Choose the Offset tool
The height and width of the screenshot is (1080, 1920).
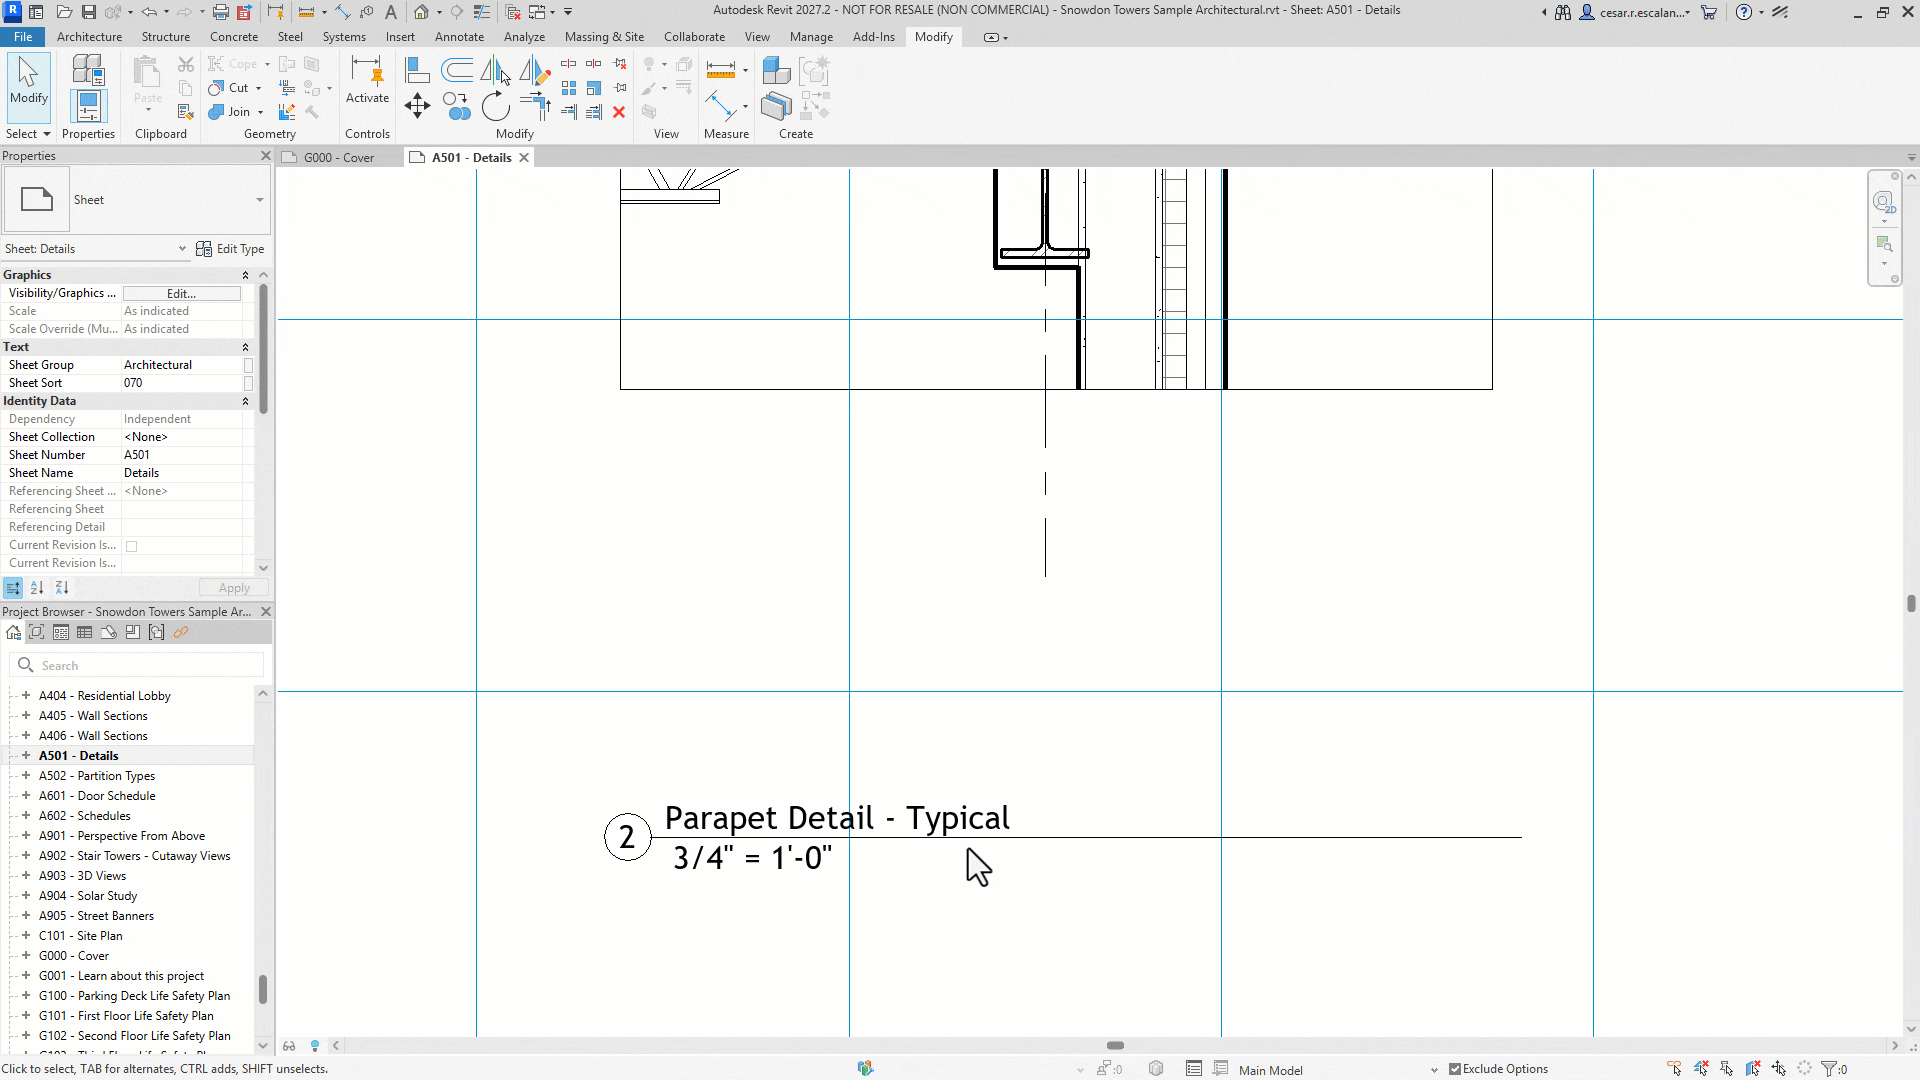457,70
